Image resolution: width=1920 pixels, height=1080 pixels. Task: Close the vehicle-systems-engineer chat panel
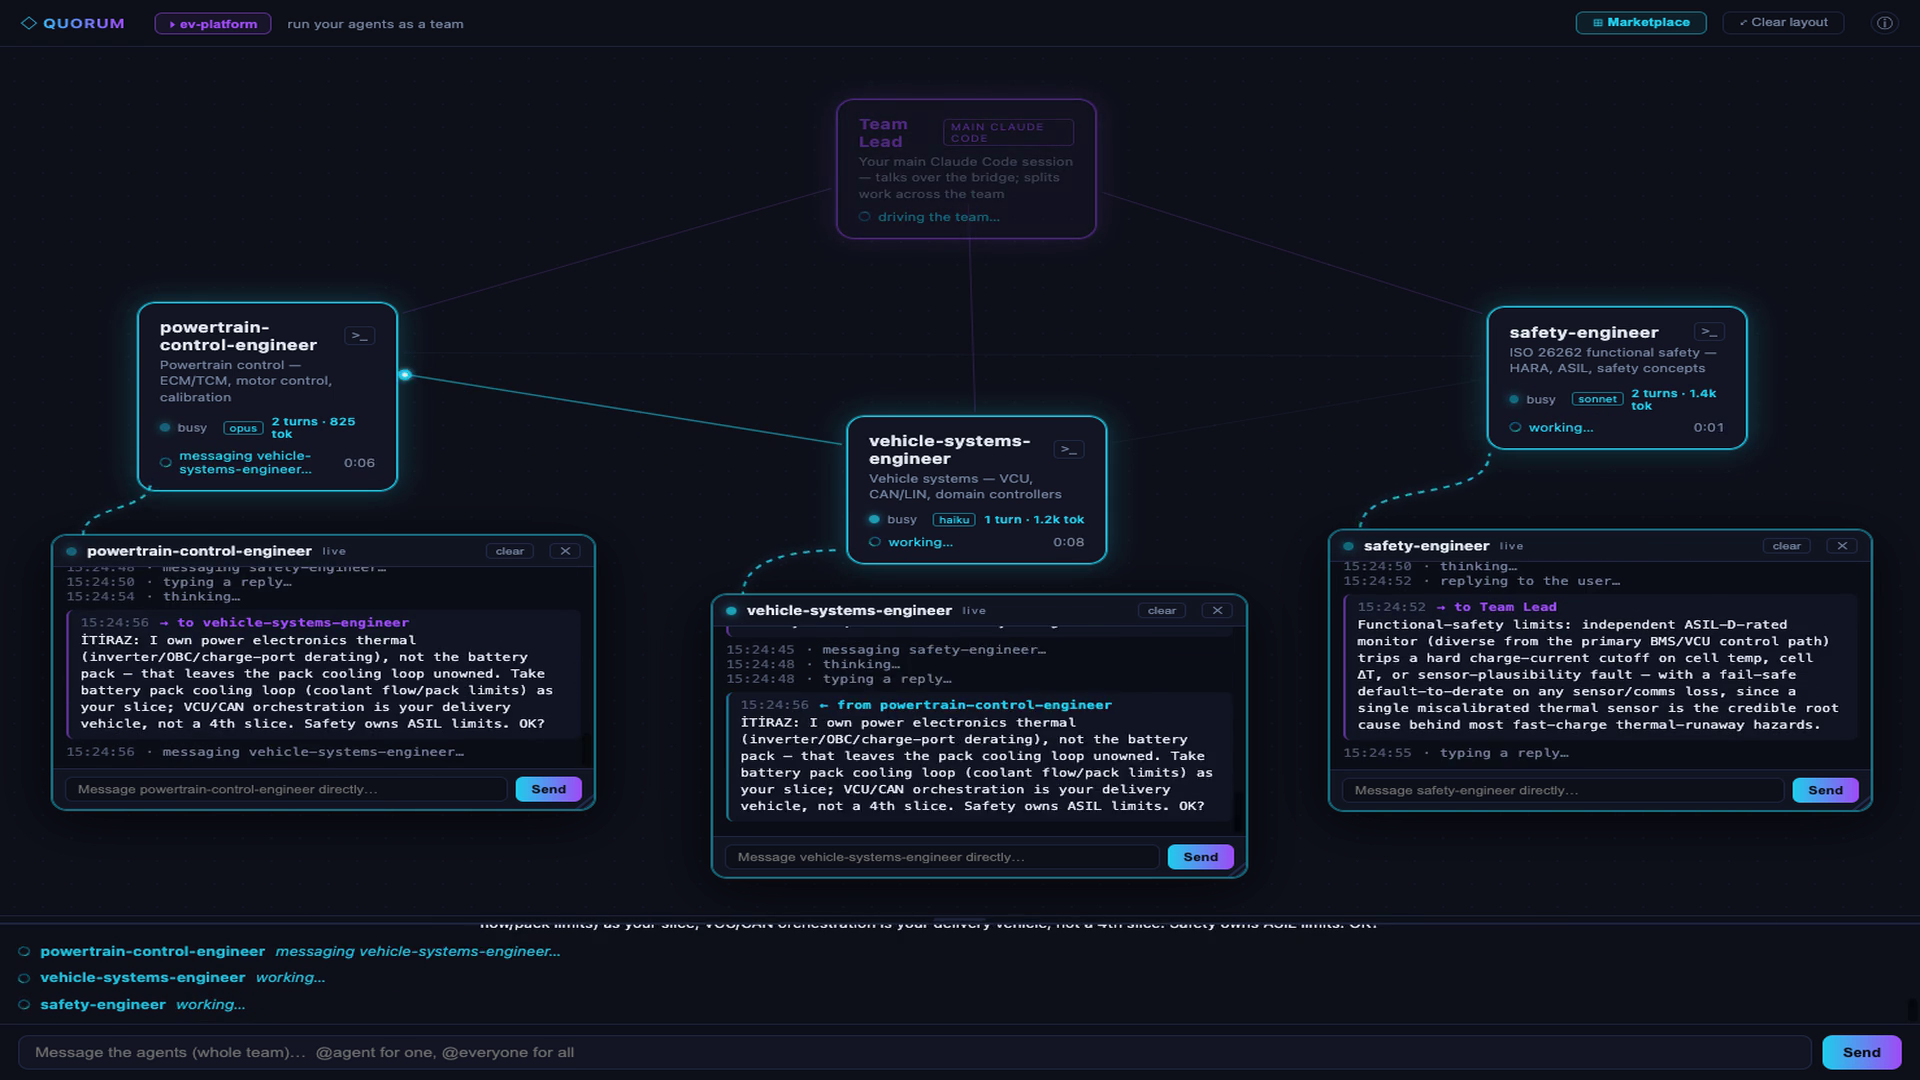point(1217,610)
